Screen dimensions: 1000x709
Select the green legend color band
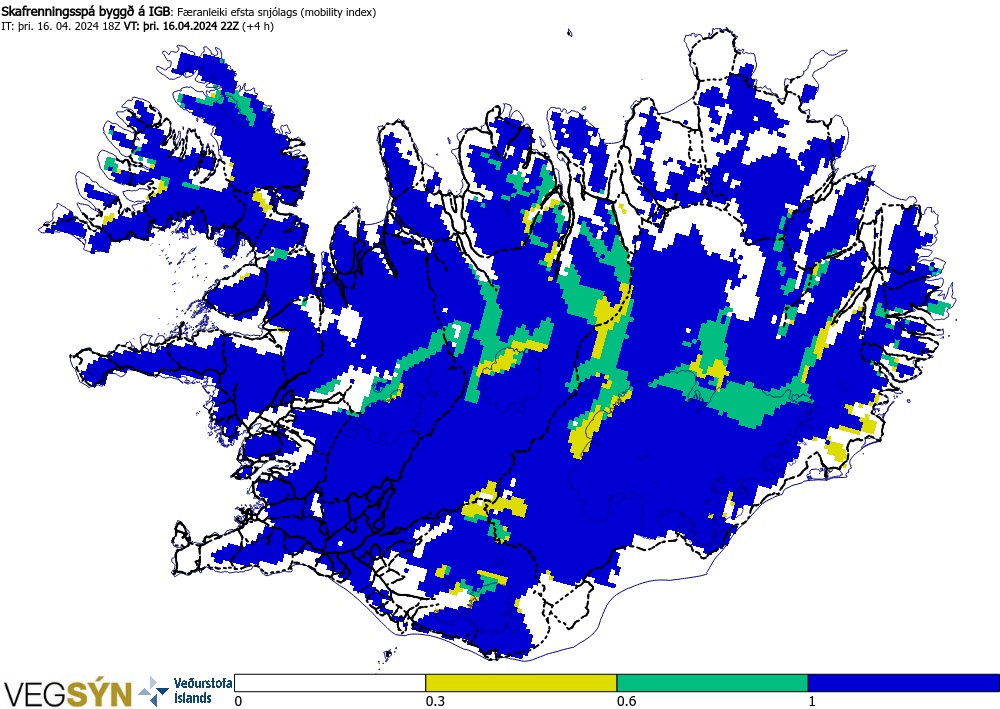tap(712, 683)
